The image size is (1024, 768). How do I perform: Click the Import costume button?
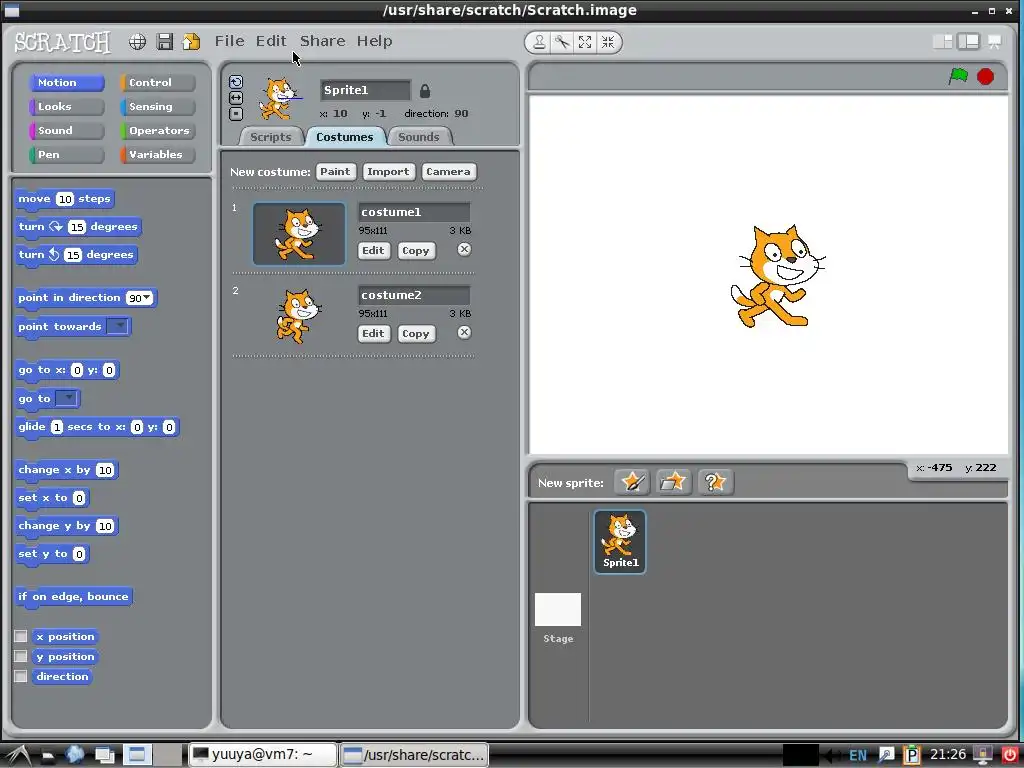[x=388, y=172]
